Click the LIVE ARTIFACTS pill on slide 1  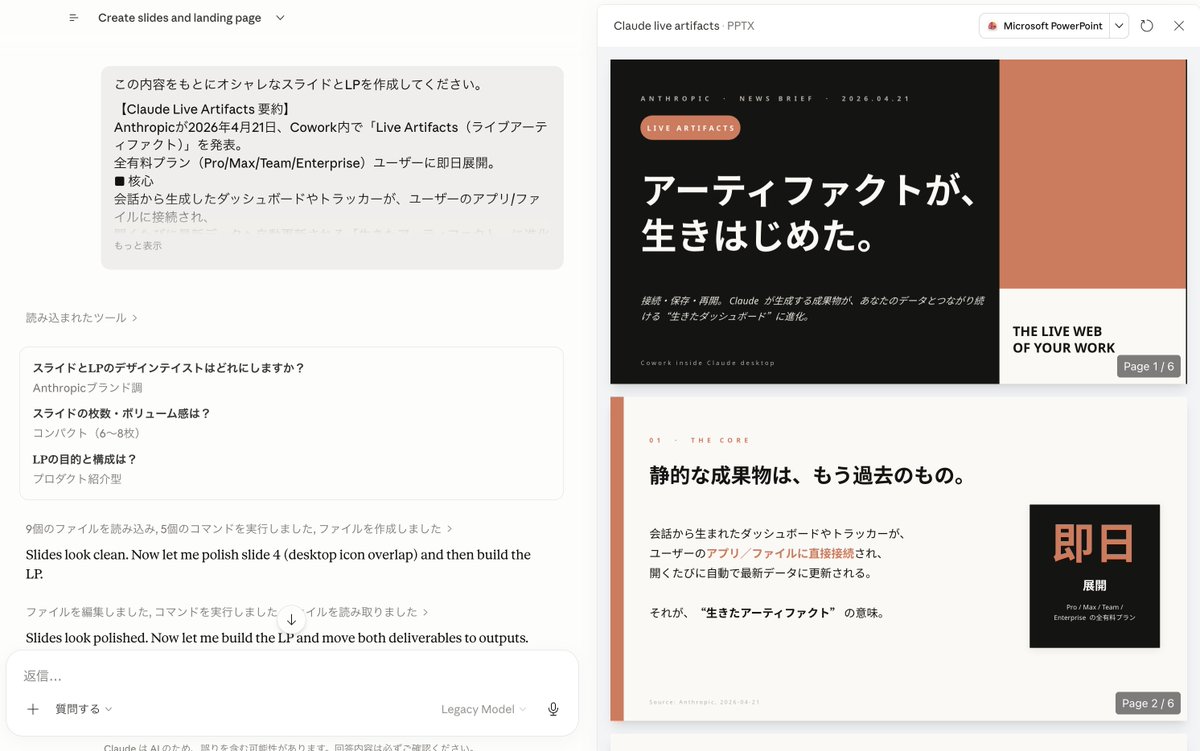point(690,128)
